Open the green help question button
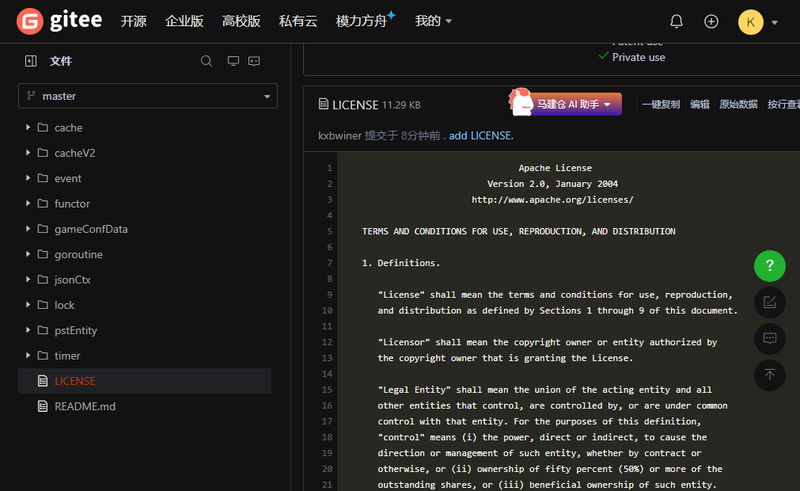Image resolution: width=800 pixels, height=491 pixels. pos(769,266)
